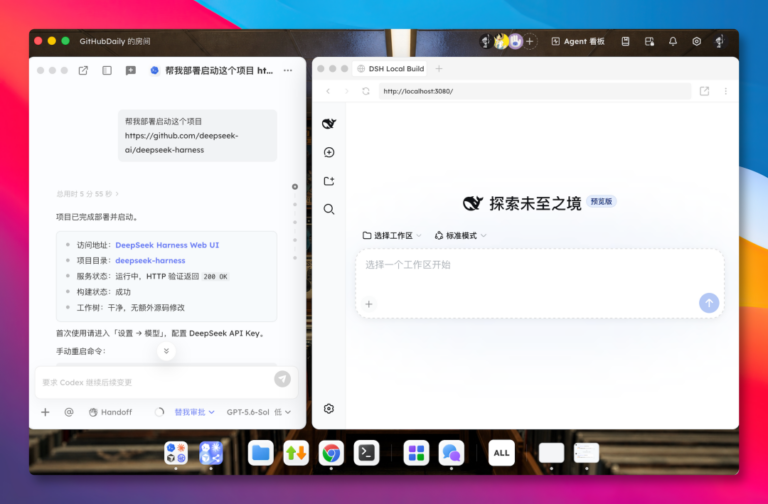This screenshot has width=768, height=504.
Task: Add attachment with plus icon below chat input
Action: tap(45, 412)
